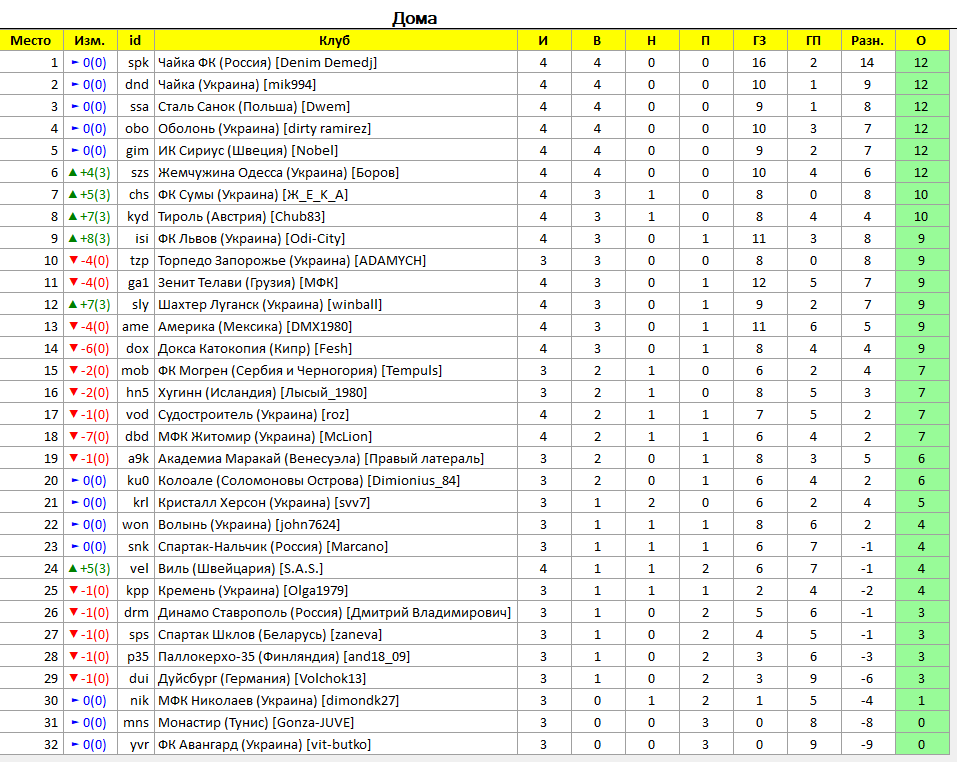Select club 'Жемчужина Одесса (Украина) [Боров]'

click(278, 173)
